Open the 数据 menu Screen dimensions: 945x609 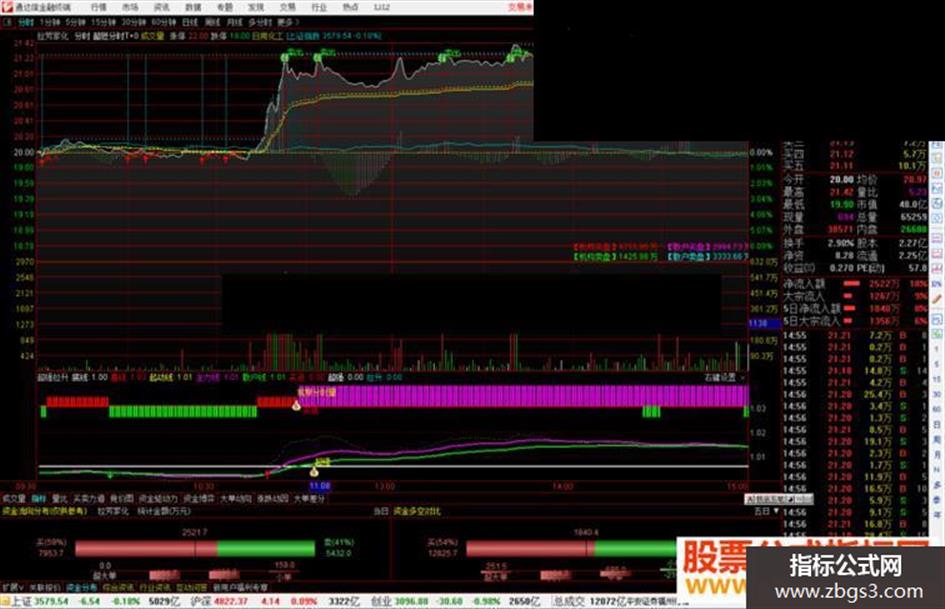point(193,7)
